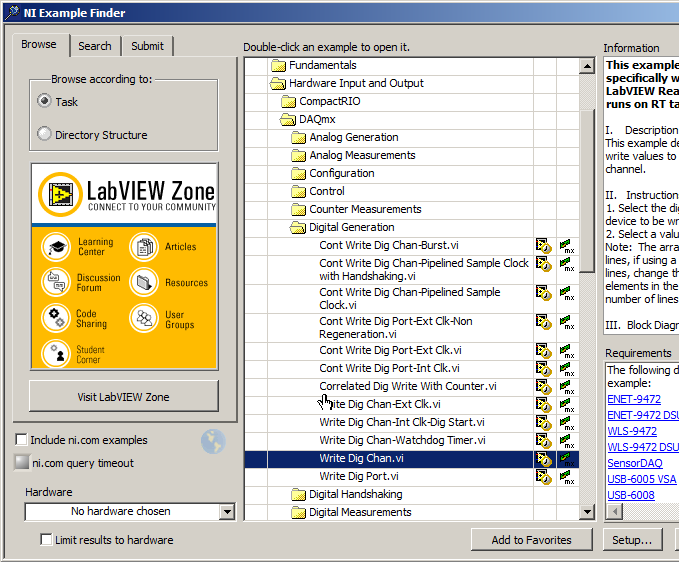Image resolution: width=679 pixels, height=562 pixels.
Task: Open the User Groups icon
Action: click(x=144, y=318)
